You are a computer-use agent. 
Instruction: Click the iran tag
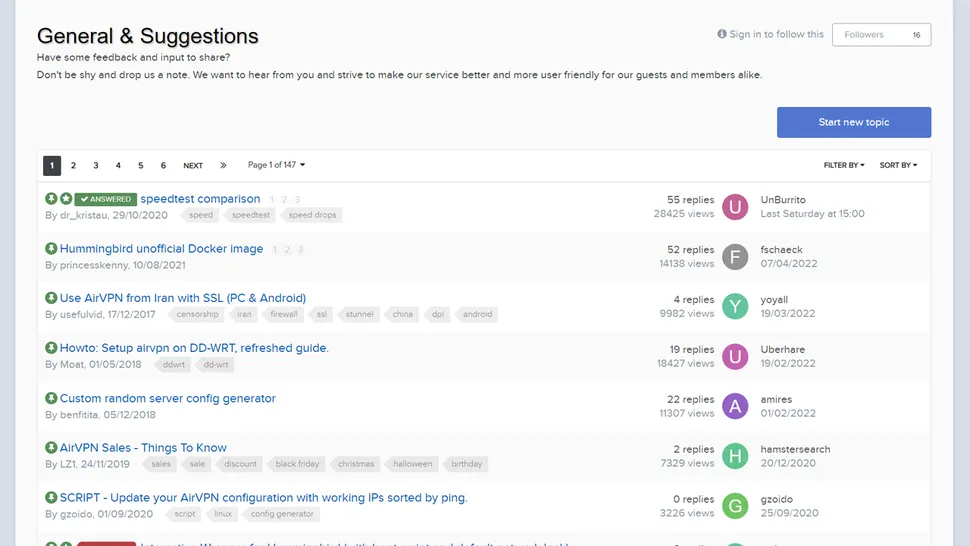point(243,314)
